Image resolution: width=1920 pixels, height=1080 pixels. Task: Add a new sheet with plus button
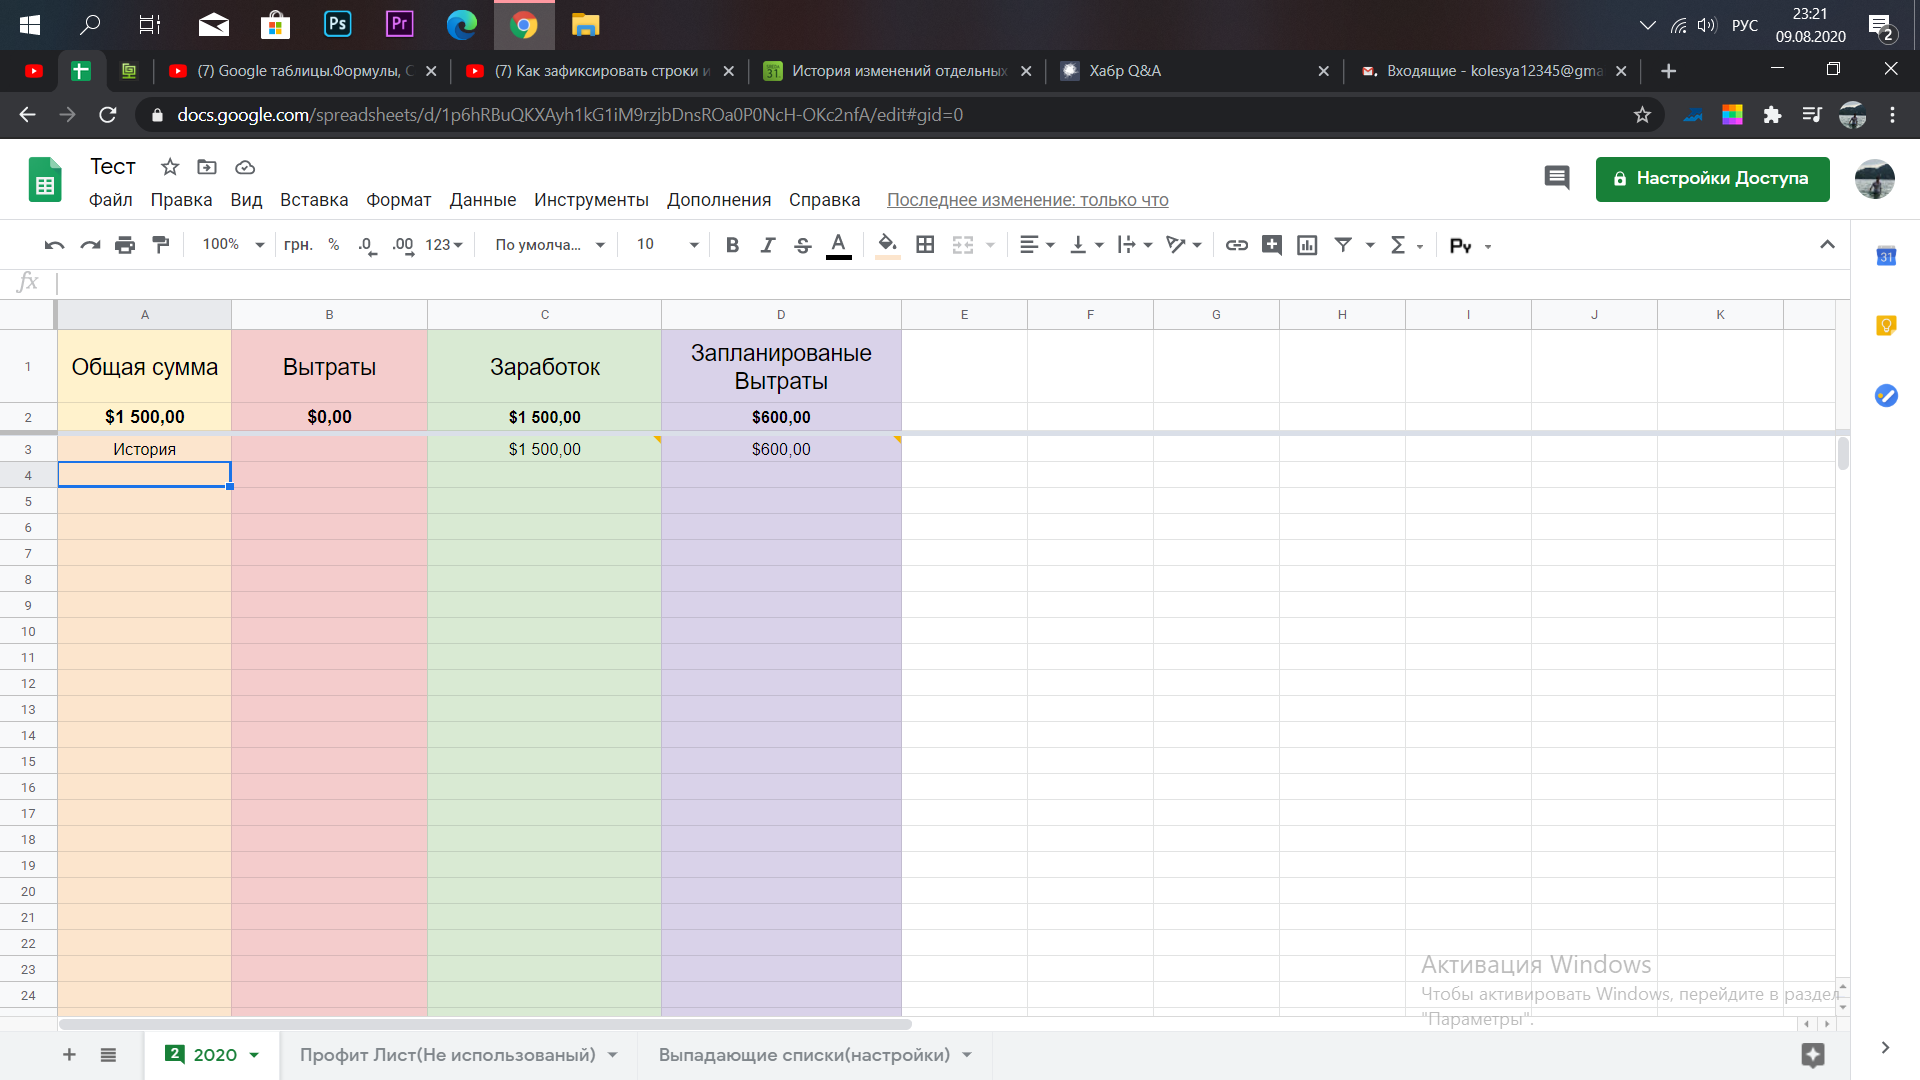pyautogui.click(x=69, y=1055)
